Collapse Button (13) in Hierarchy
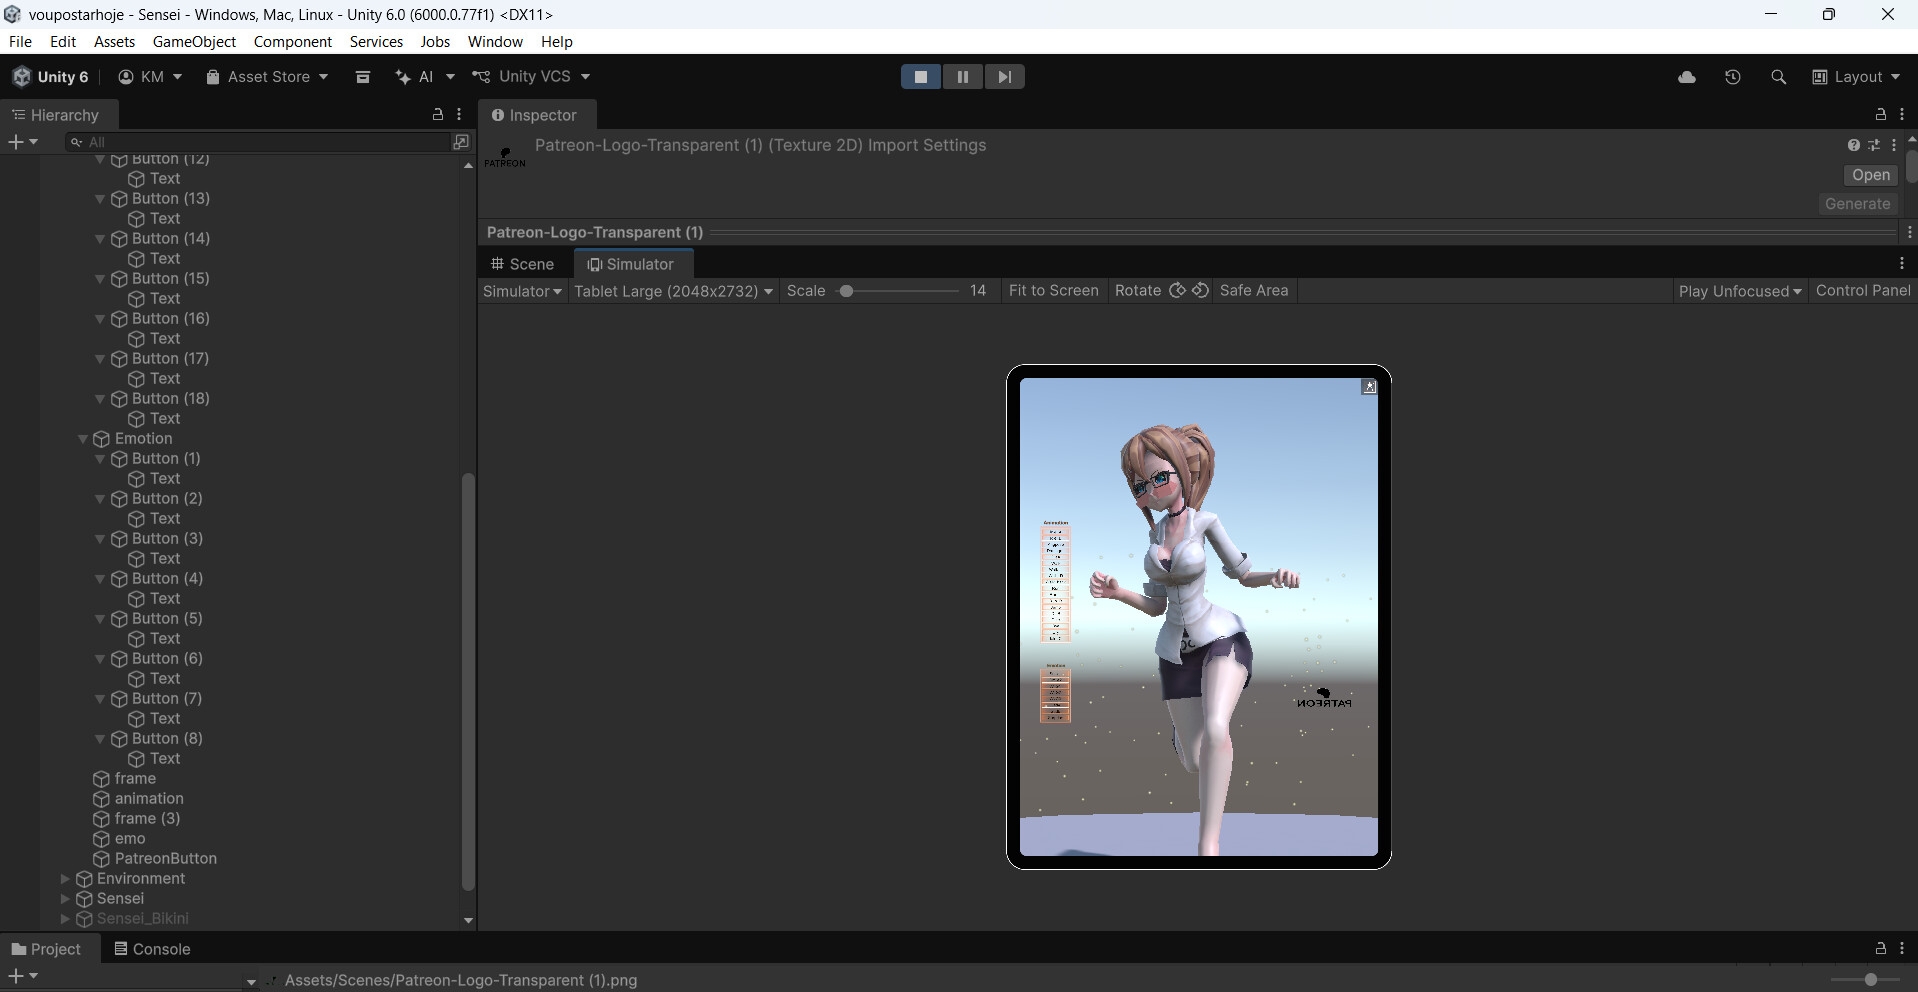This screenshot has height=992, width=1918. coord(100,199)
